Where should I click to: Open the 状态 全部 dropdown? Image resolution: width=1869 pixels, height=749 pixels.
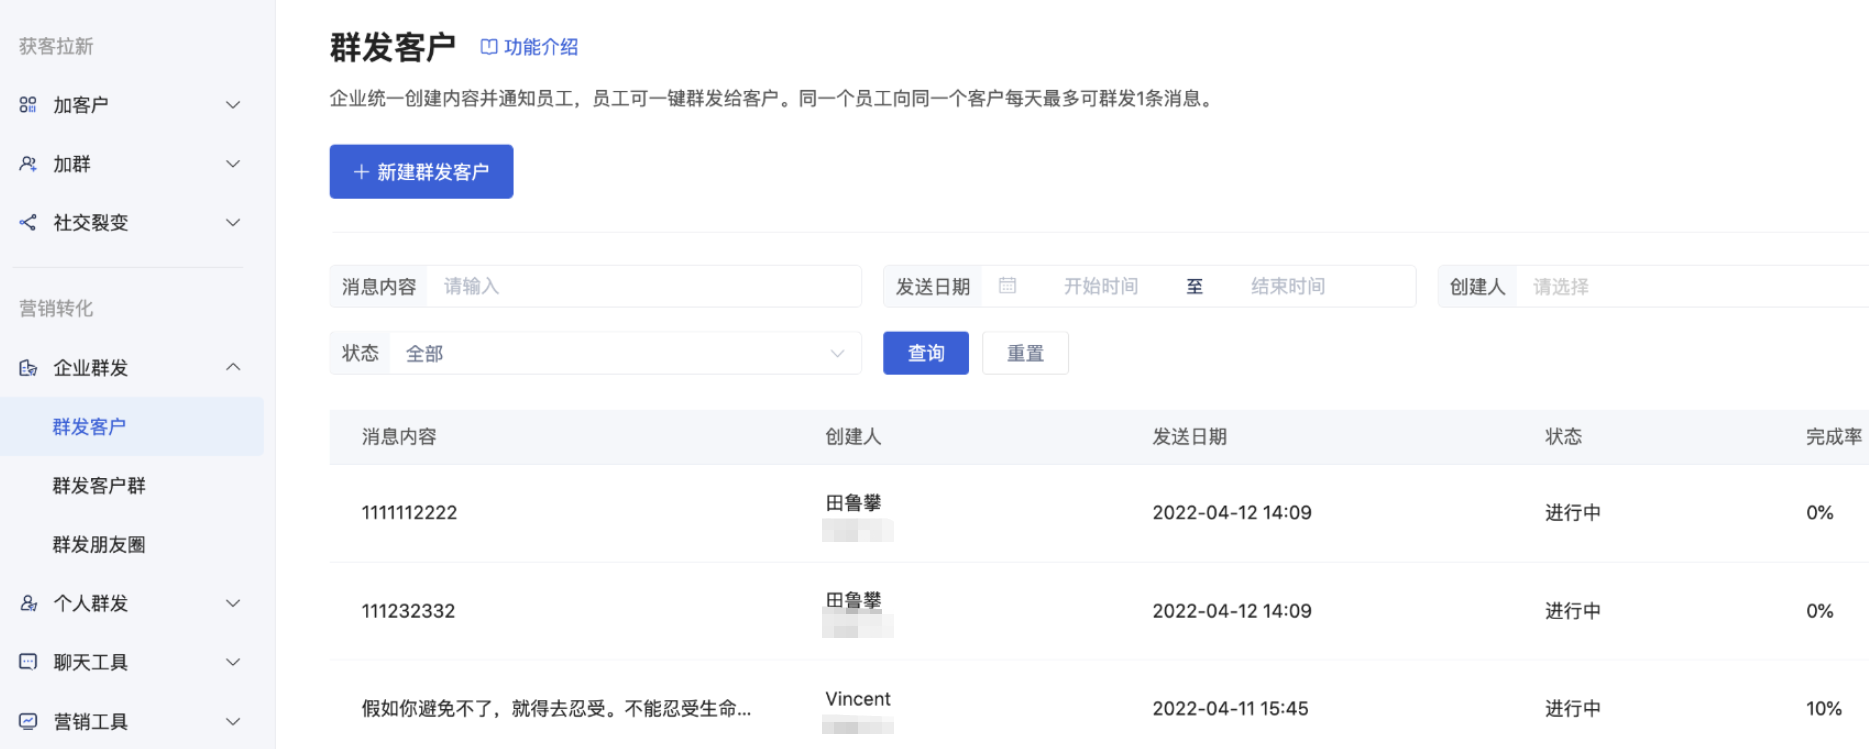coord(624,353)
